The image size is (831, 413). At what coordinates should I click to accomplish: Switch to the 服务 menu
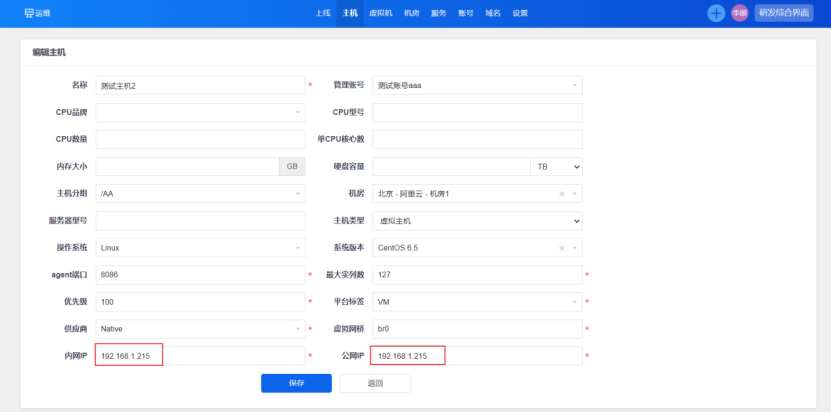coord(439,13)
